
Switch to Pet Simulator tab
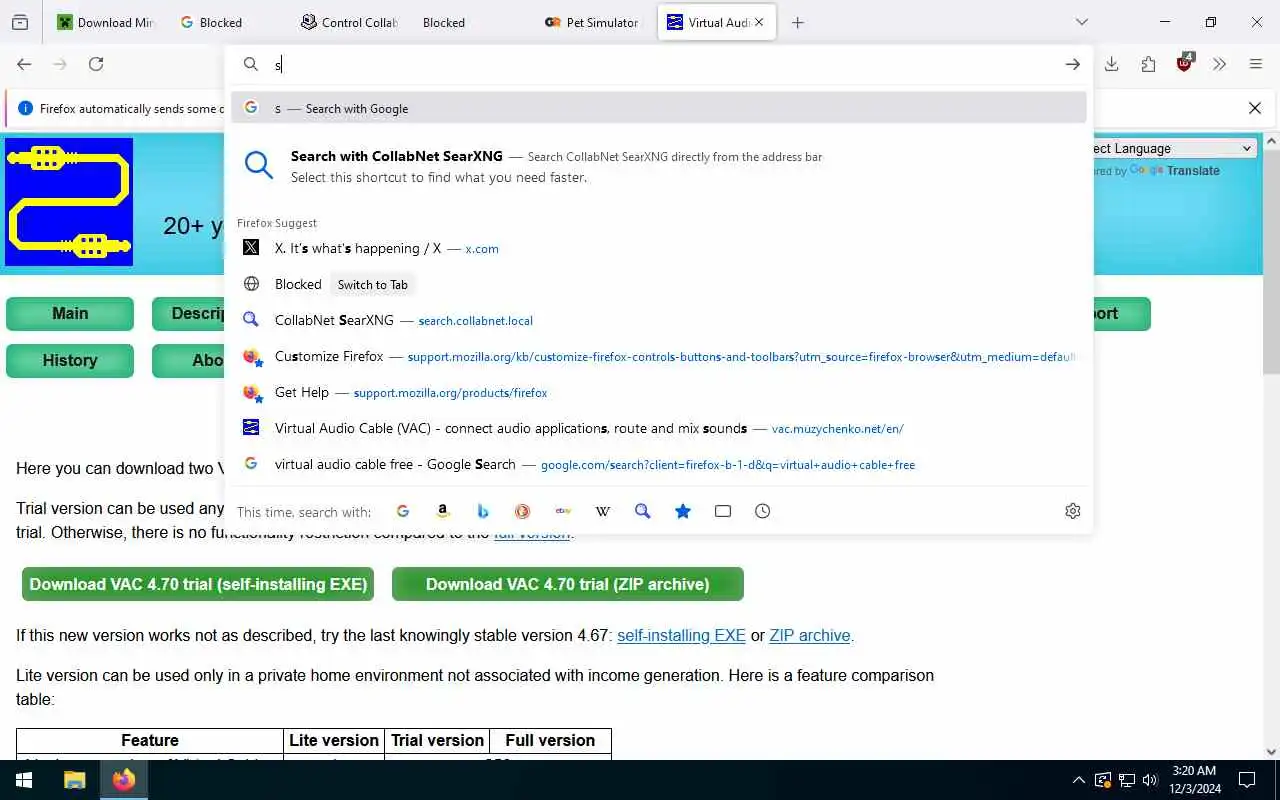[594, 22]
